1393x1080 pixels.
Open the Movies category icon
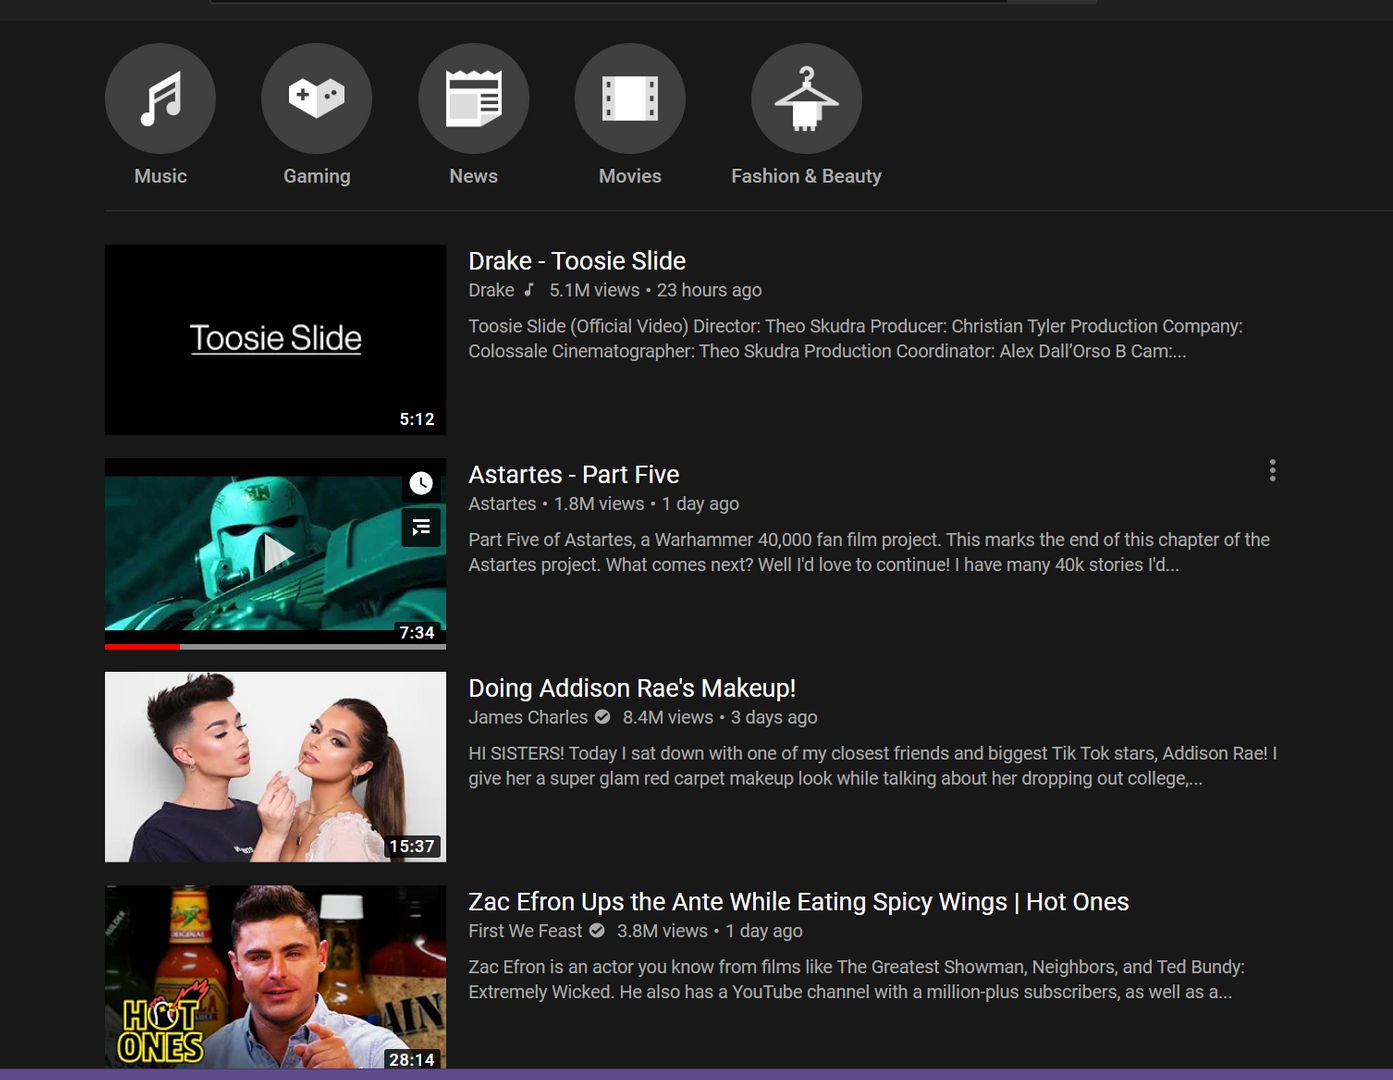coord(630,99)
